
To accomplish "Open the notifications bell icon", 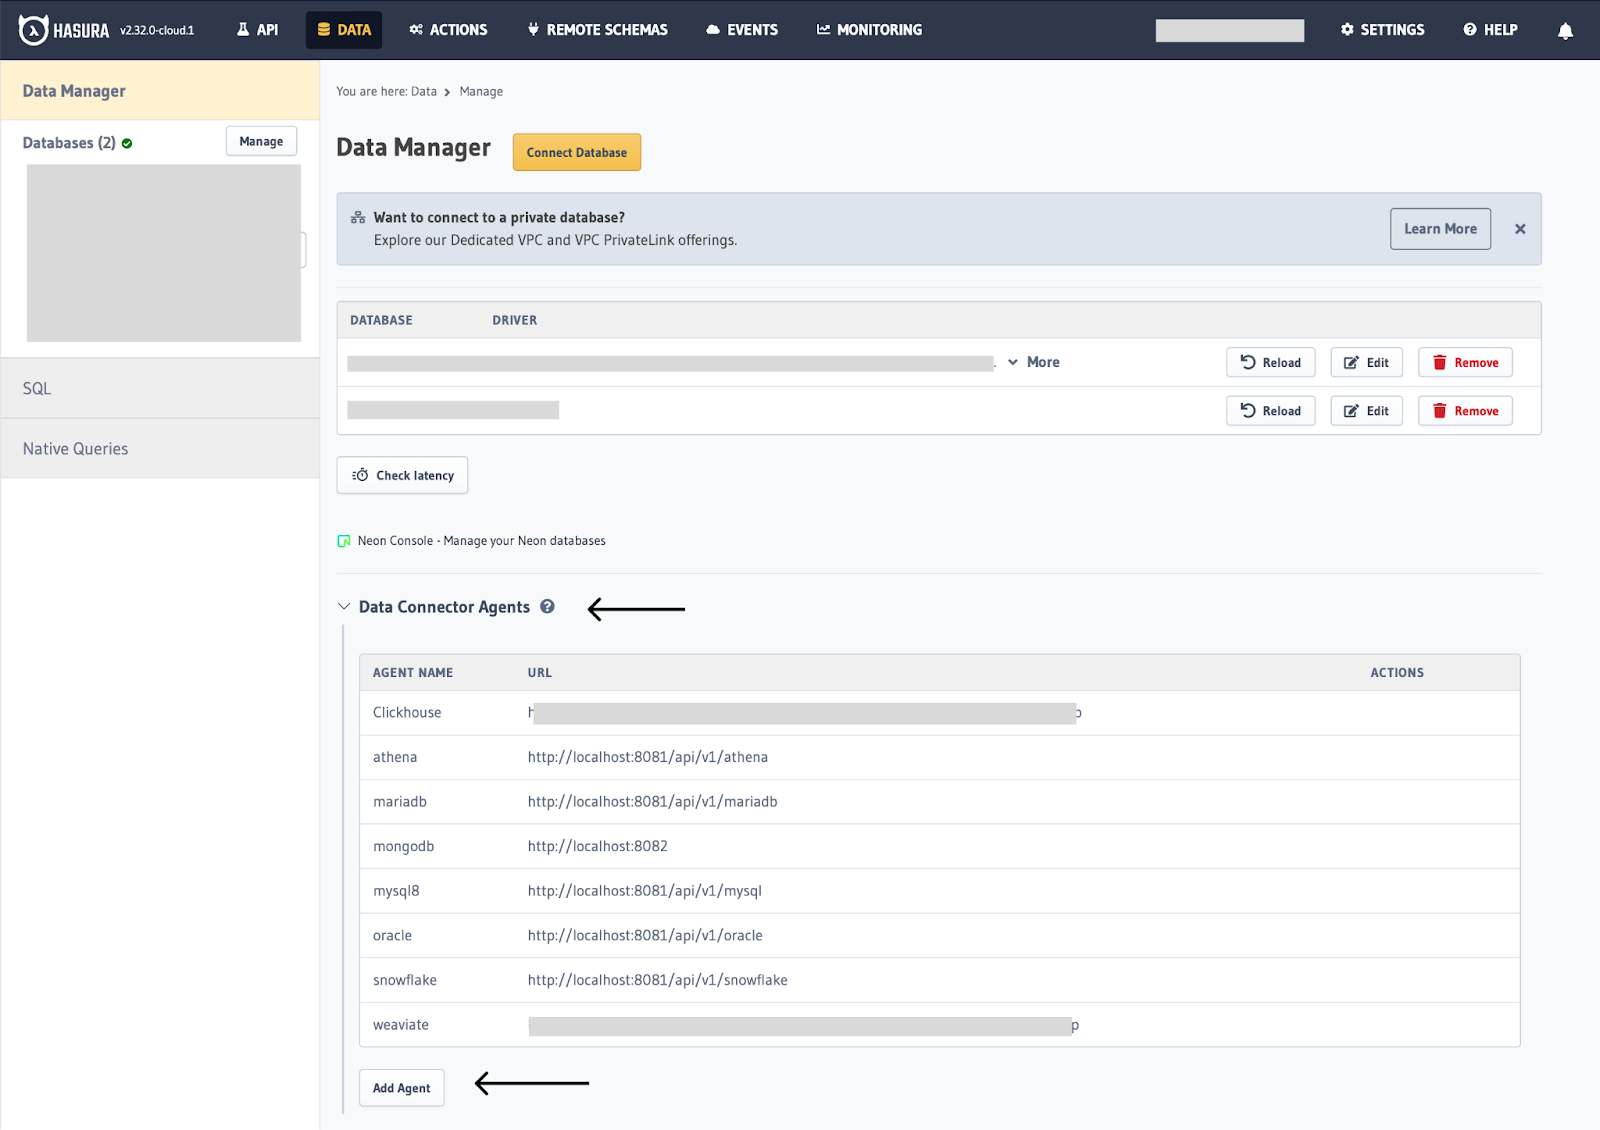I will (x=1565, y=31).
